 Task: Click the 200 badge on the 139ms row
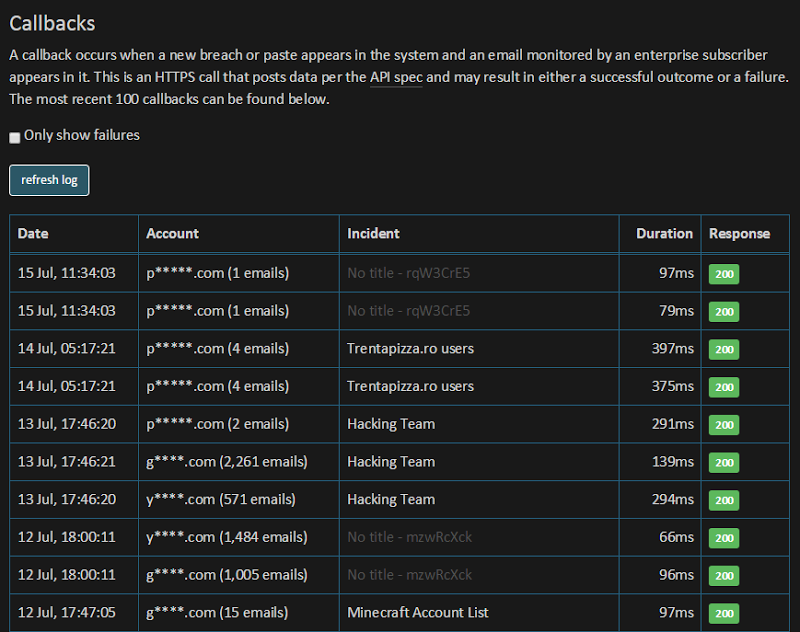pos(723,462)
